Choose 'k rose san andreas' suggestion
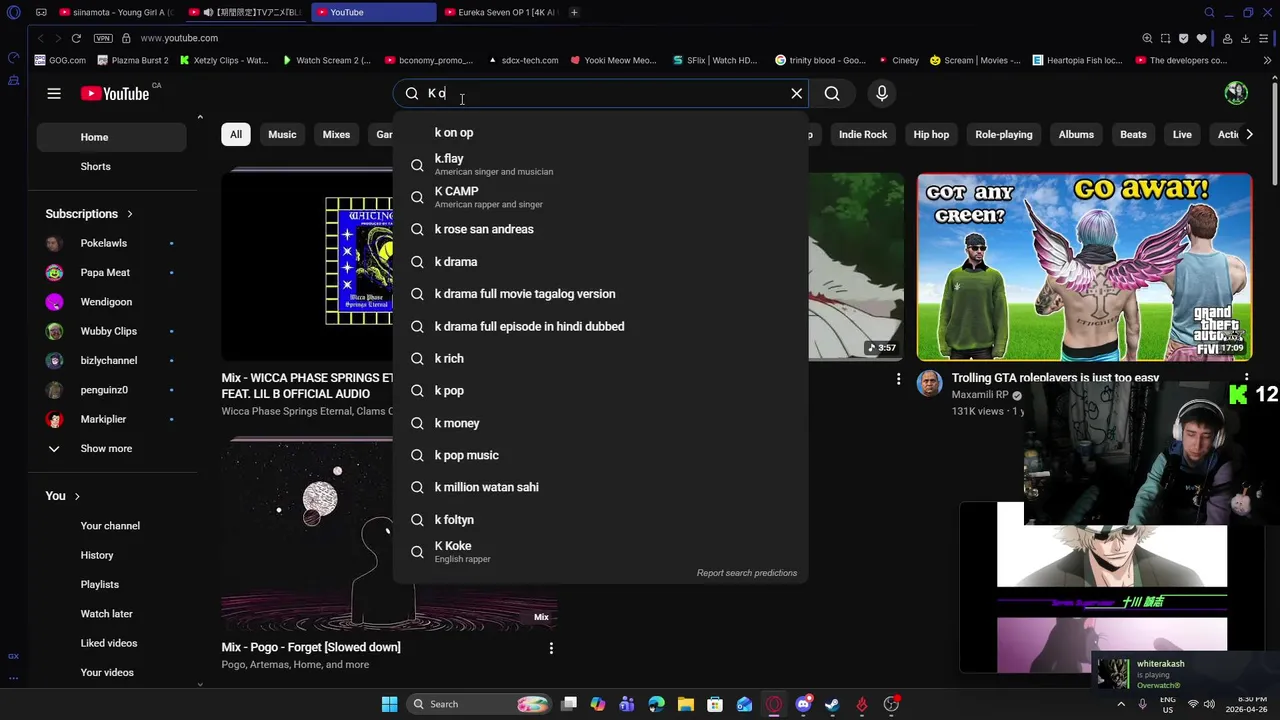This screenshot has height=720, width=1280. pos(600,229)
